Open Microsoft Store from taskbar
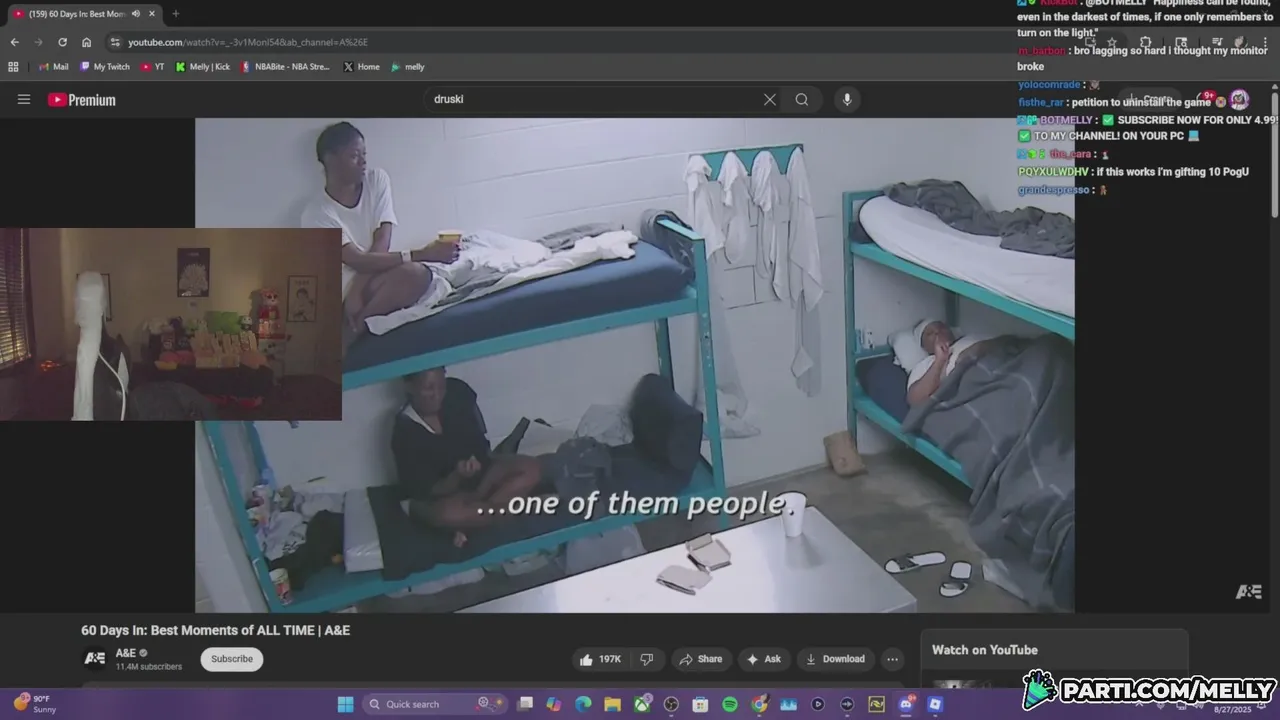This screenshot has height=720, width=1280. point(700,704)
